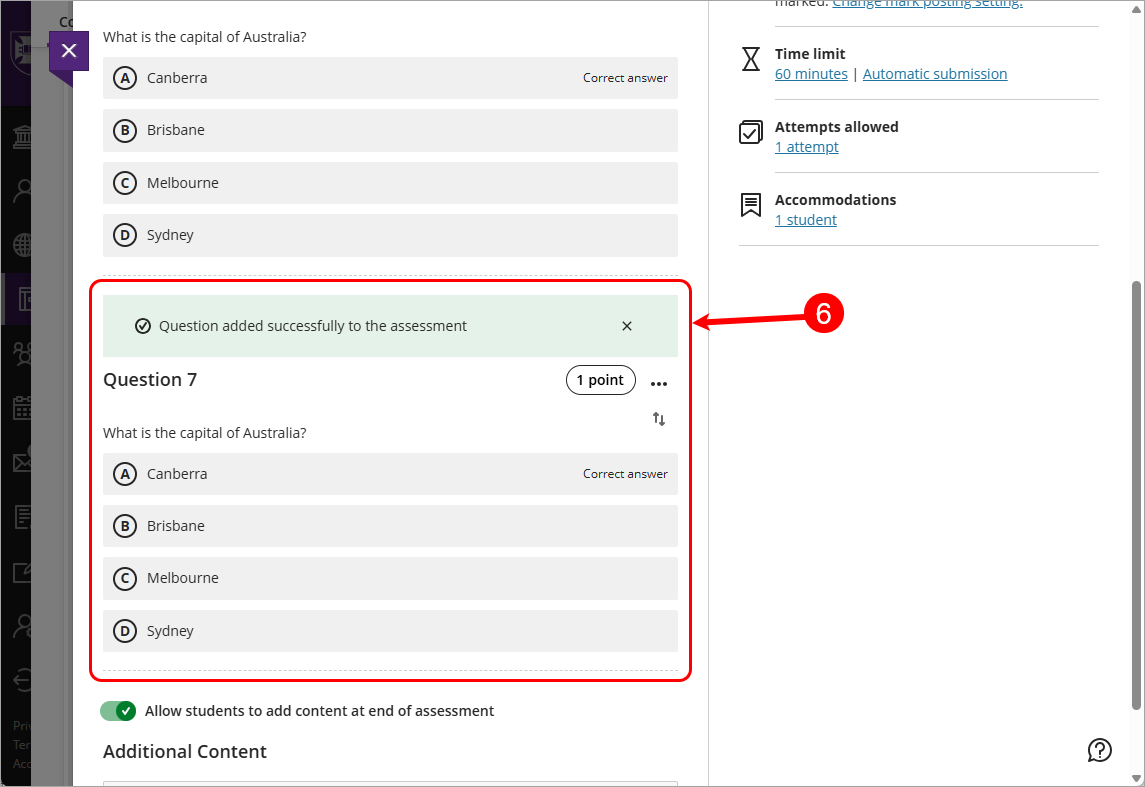Image resolution: width=1145 pixels, height=787 pixels.
Task: Toggle Allow students to add content switch
Action: [x=118, y=711]
